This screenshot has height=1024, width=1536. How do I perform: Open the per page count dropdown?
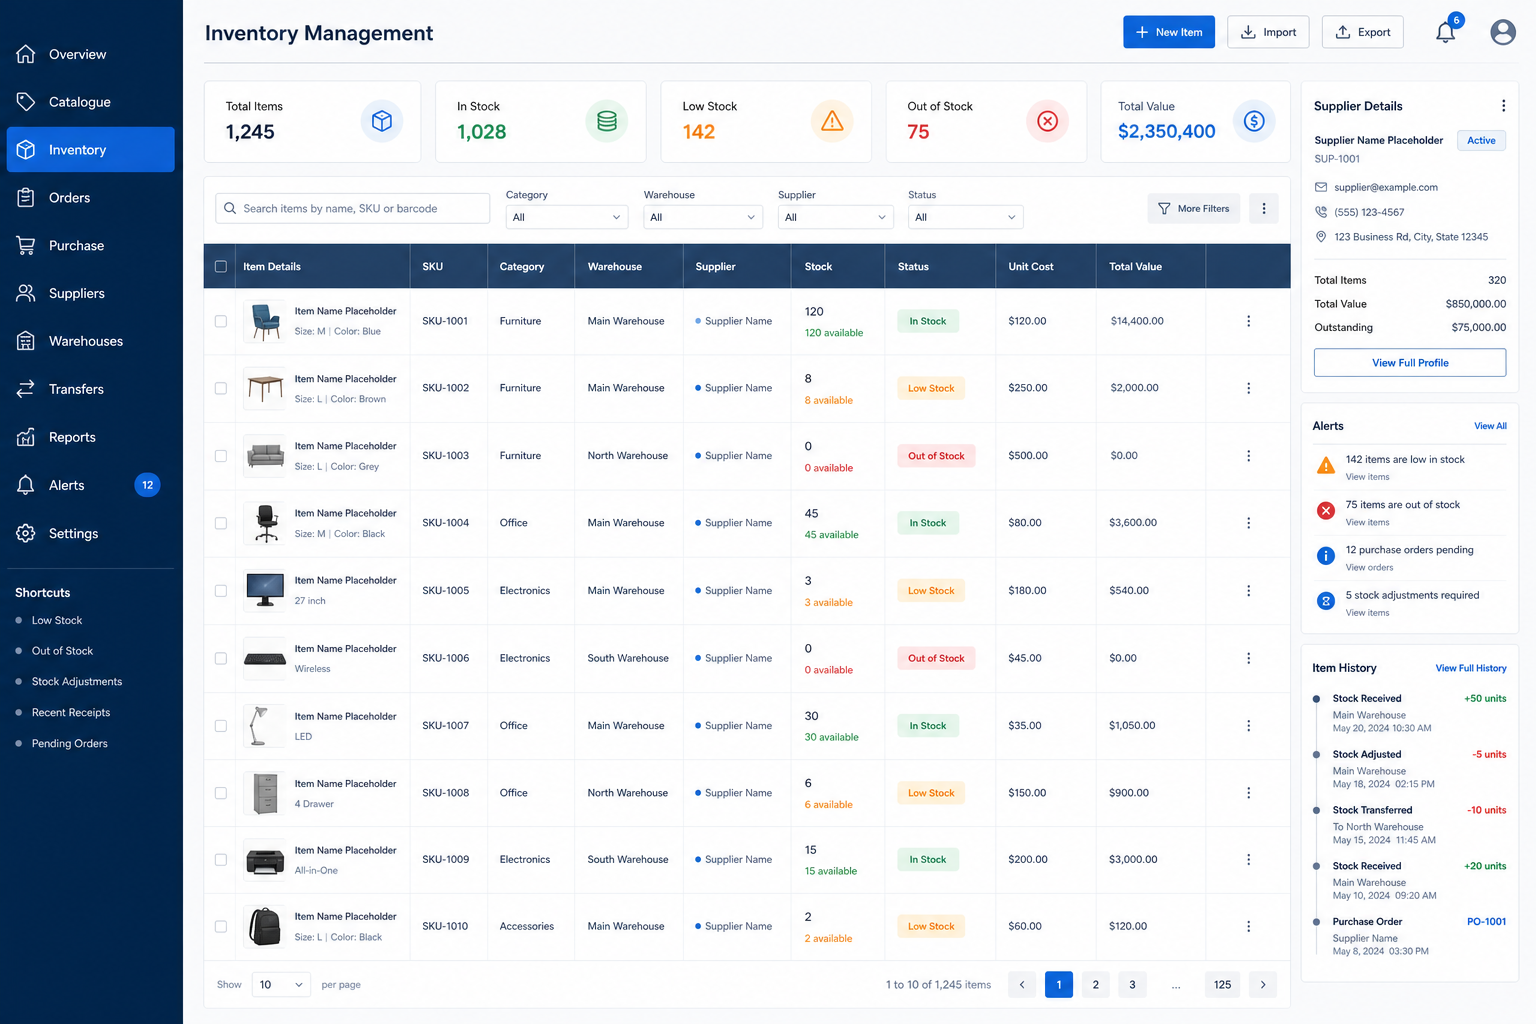(x=281, y=985)
